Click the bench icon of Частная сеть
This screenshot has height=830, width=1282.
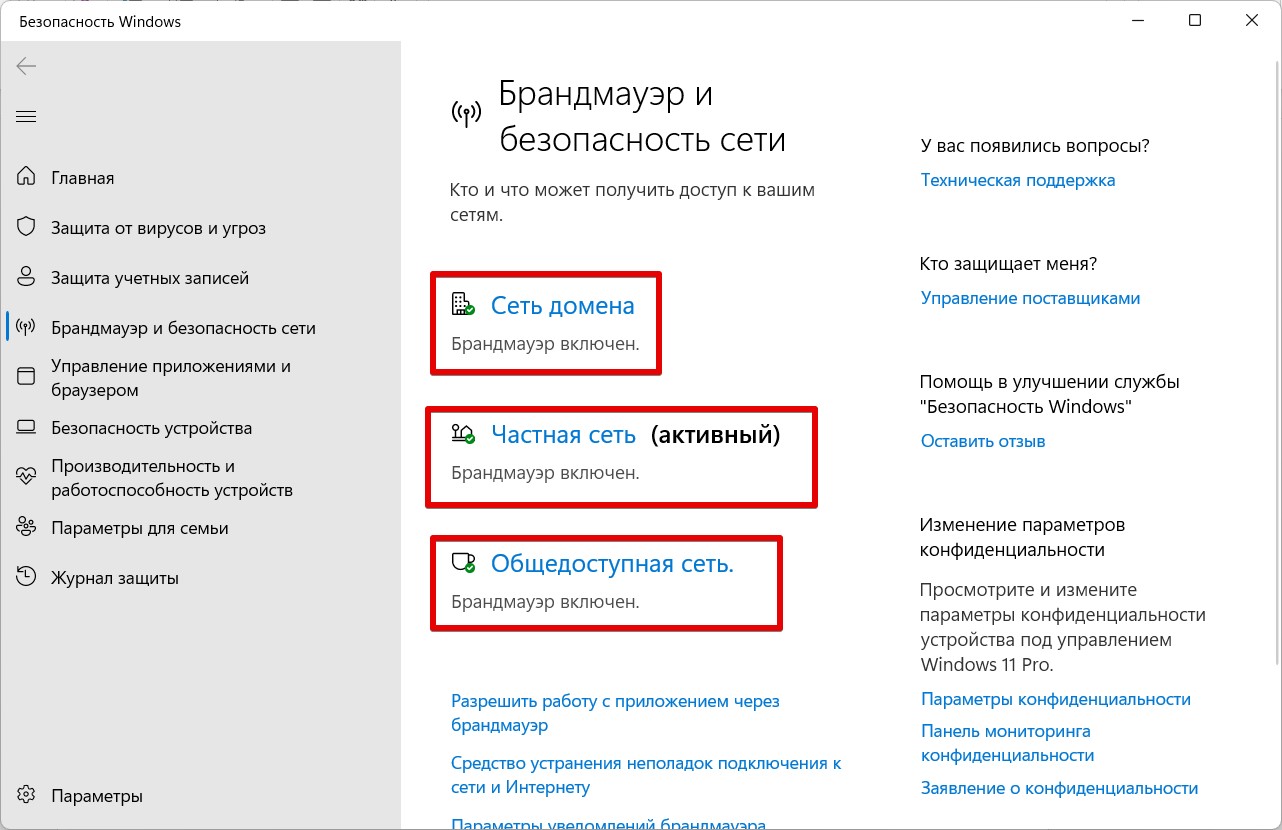(x=463, y=434)
